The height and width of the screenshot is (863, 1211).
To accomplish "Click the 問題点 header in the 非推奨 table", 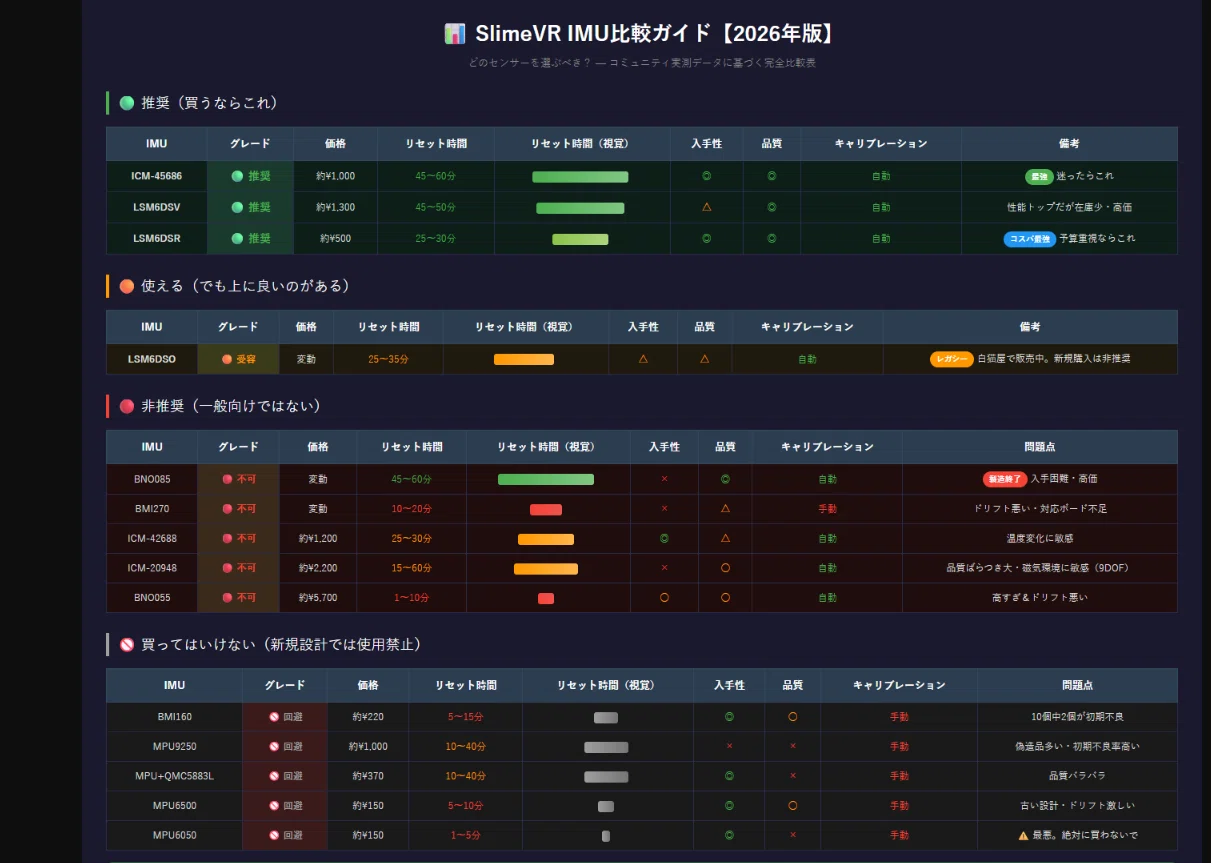I will [x=1040, y=447].
